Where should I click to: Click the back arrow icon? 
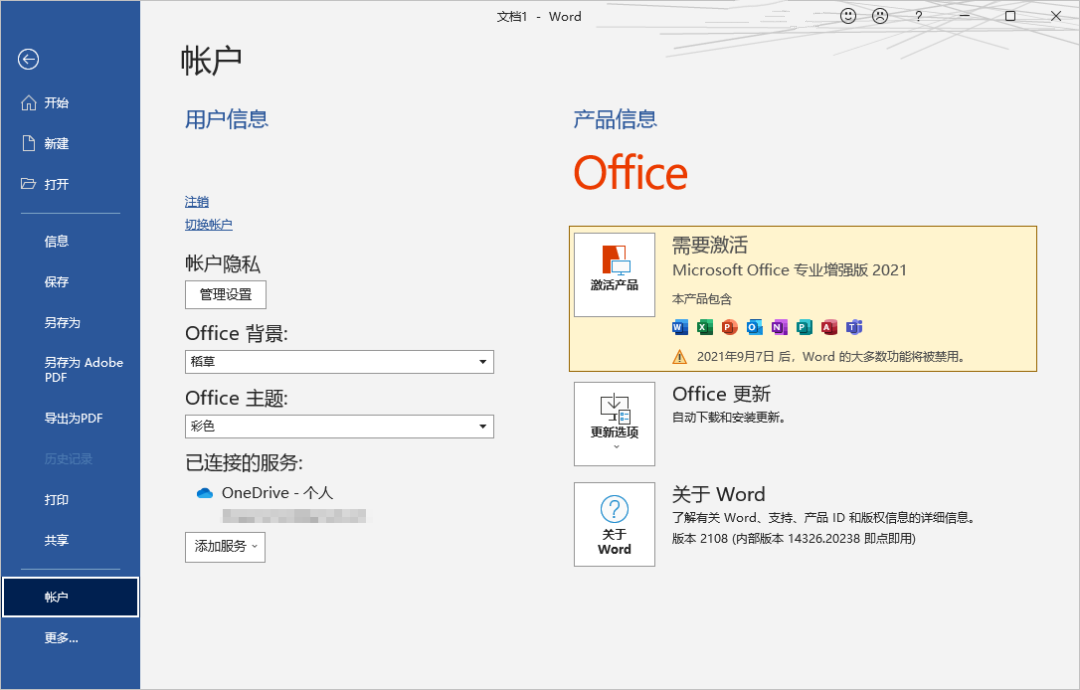click(28, 59)
